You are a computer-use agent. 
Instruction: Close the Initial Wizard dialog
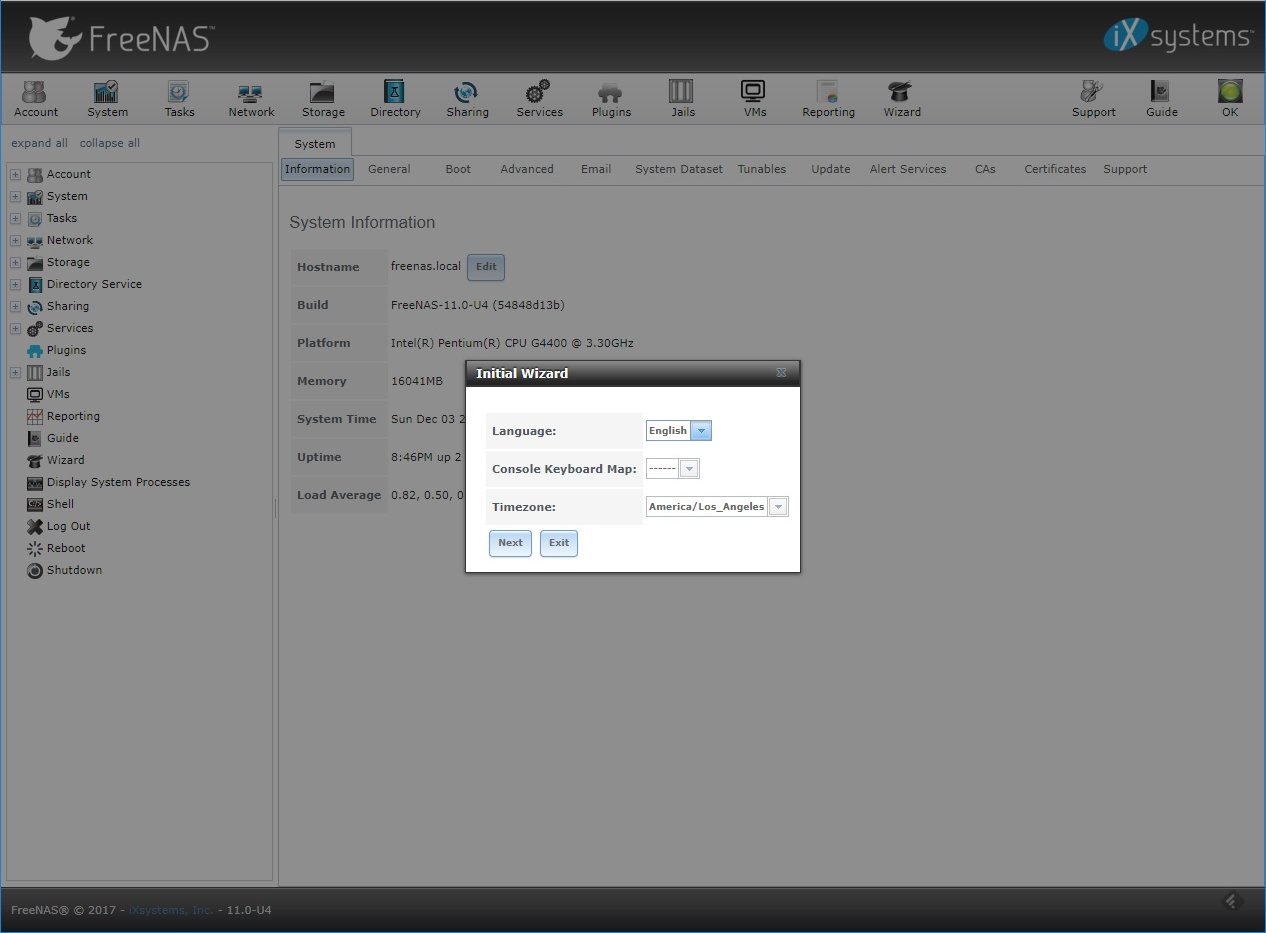click(781, 373)
